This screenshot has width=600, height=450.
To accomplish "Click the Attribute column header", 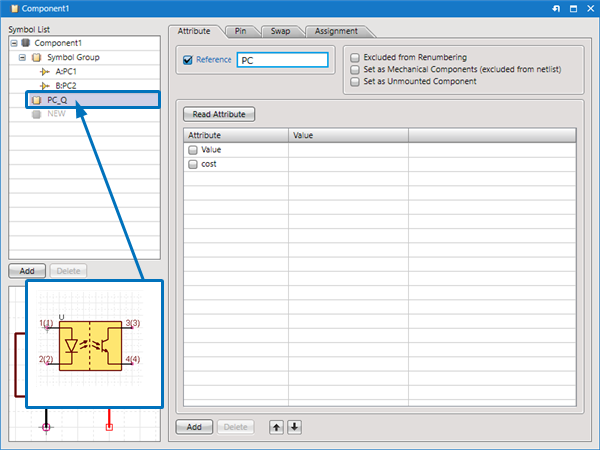I will [x=236, y=135].
